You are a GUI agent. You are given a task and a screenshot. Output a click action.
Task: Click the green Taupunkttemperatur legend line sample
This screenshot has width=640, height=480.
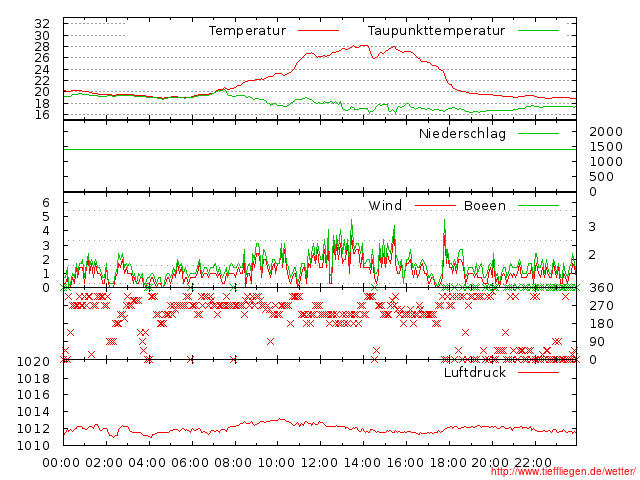point(538,31)
